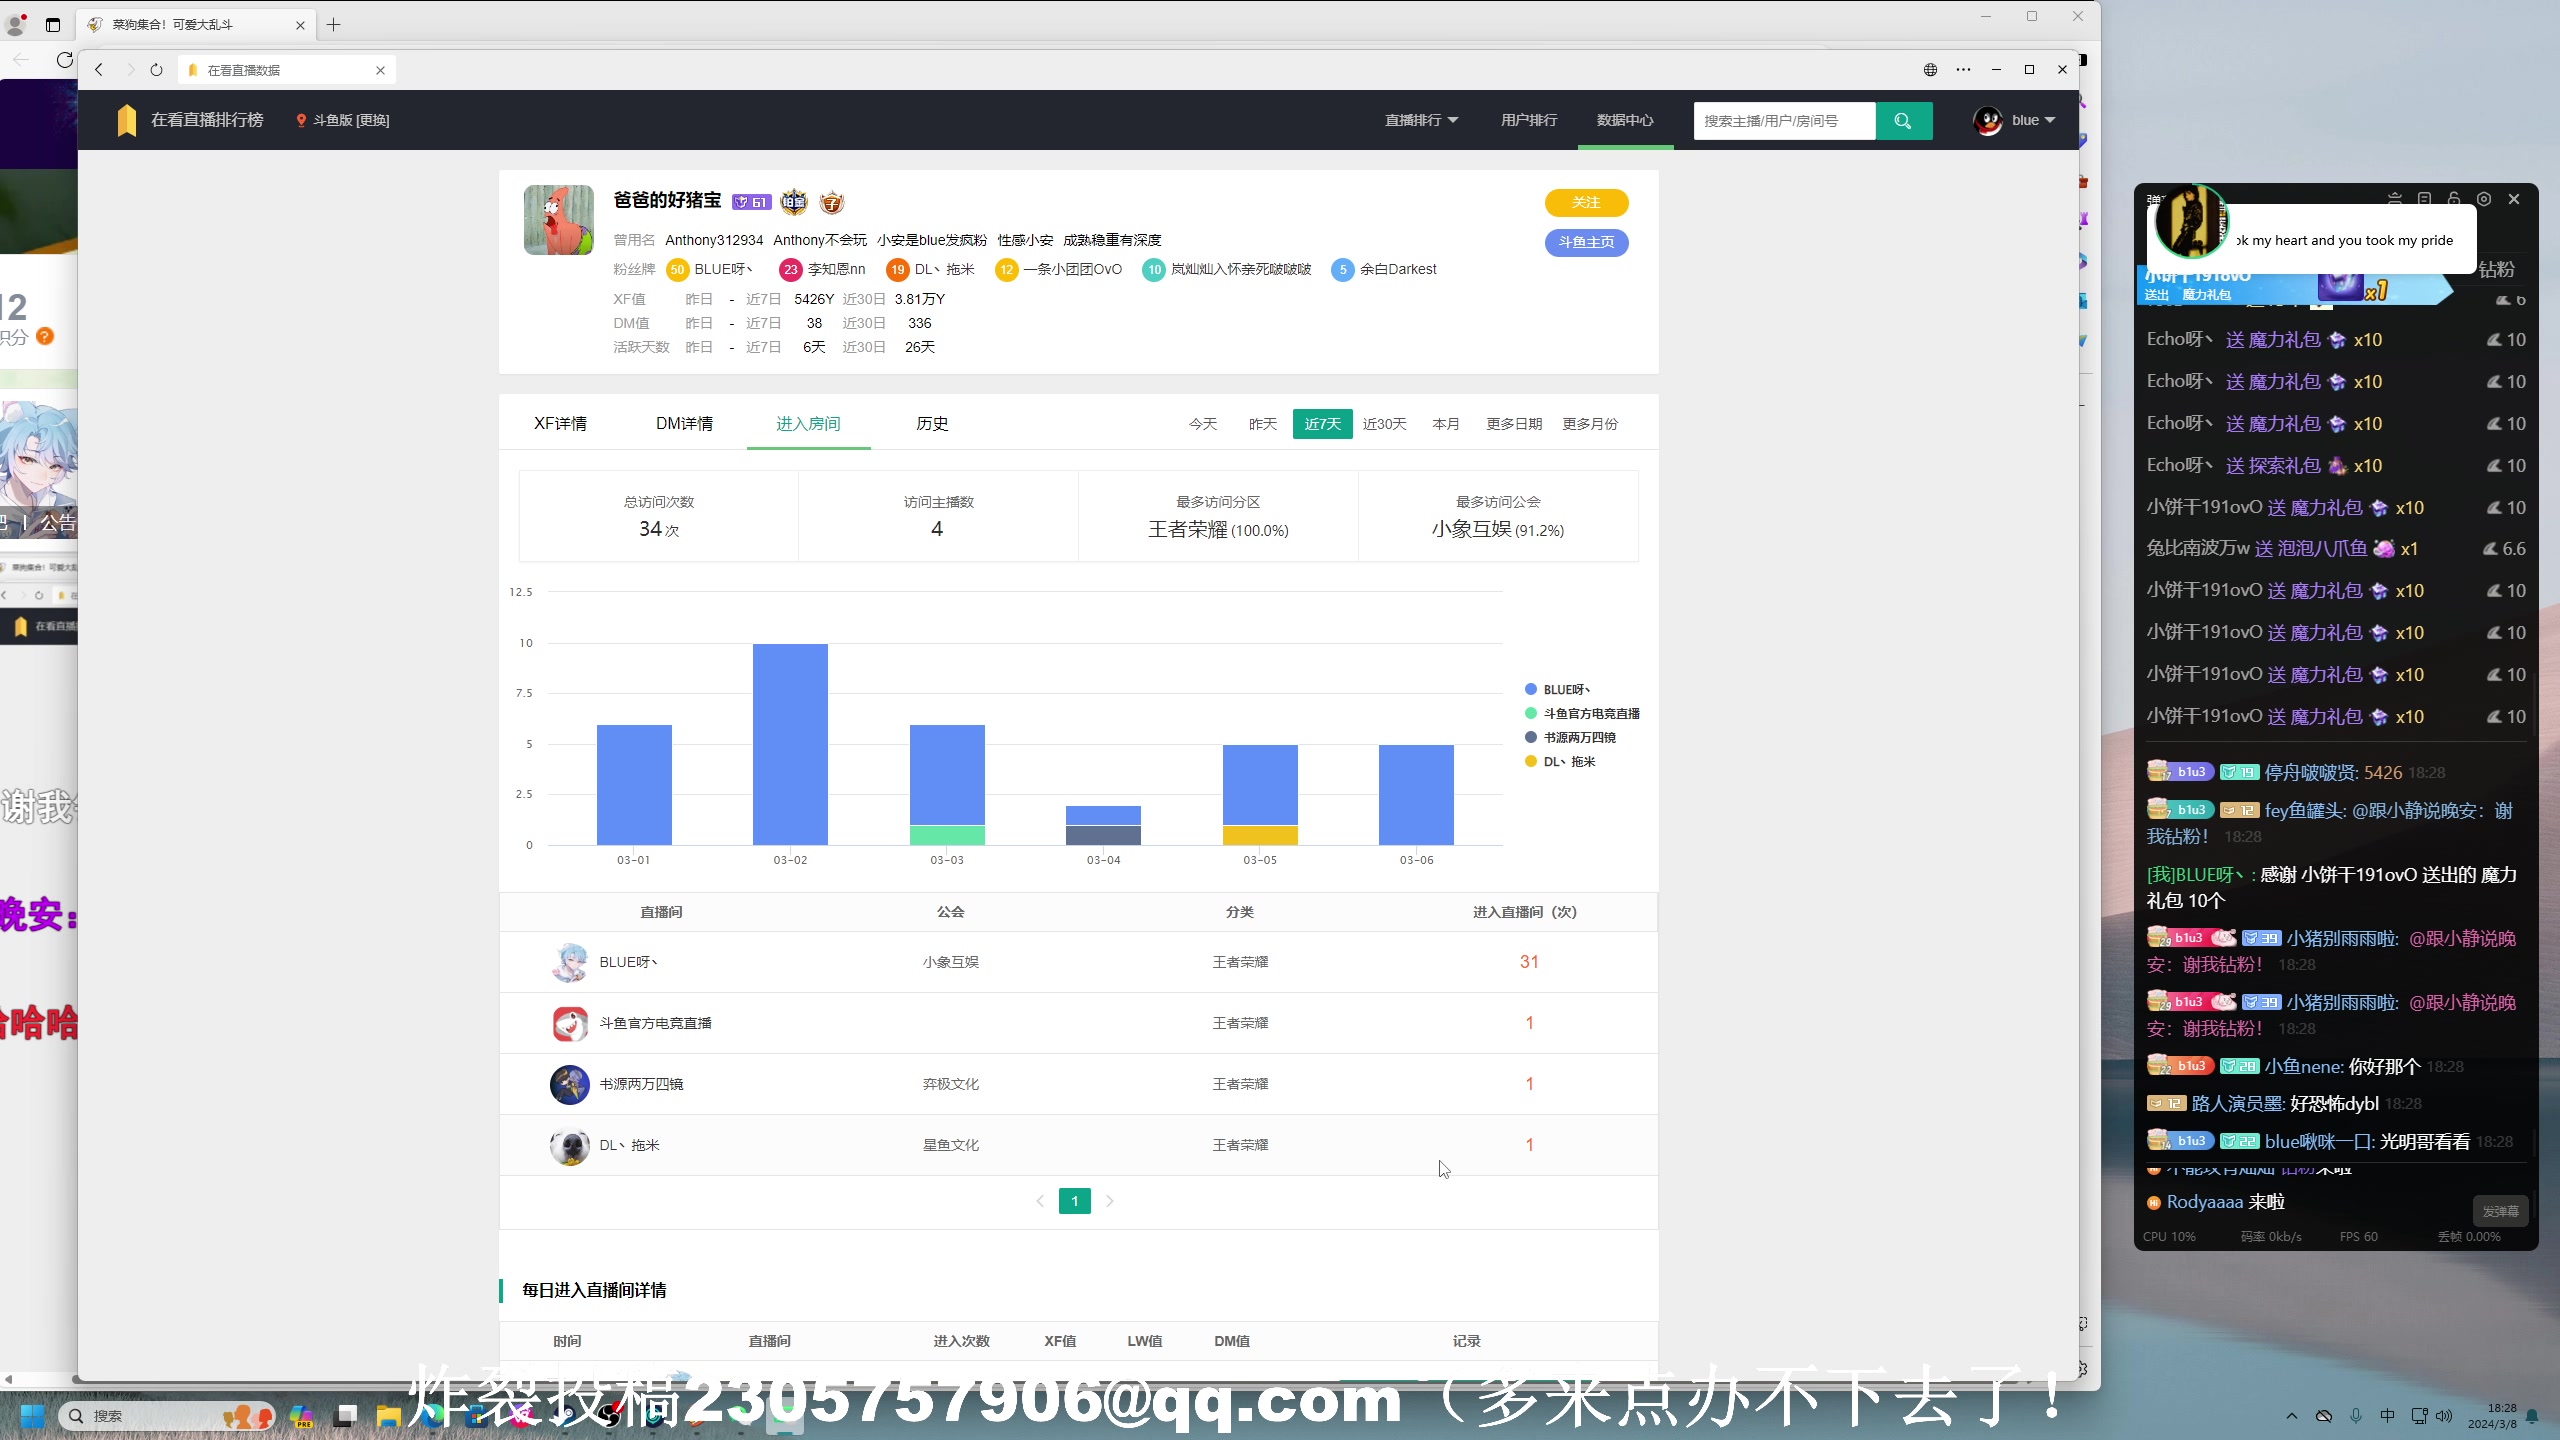The width and height of the screenshot is (2560, 1440).
Task: Click the inner window back arrow
Action: (x=99, y=70)
